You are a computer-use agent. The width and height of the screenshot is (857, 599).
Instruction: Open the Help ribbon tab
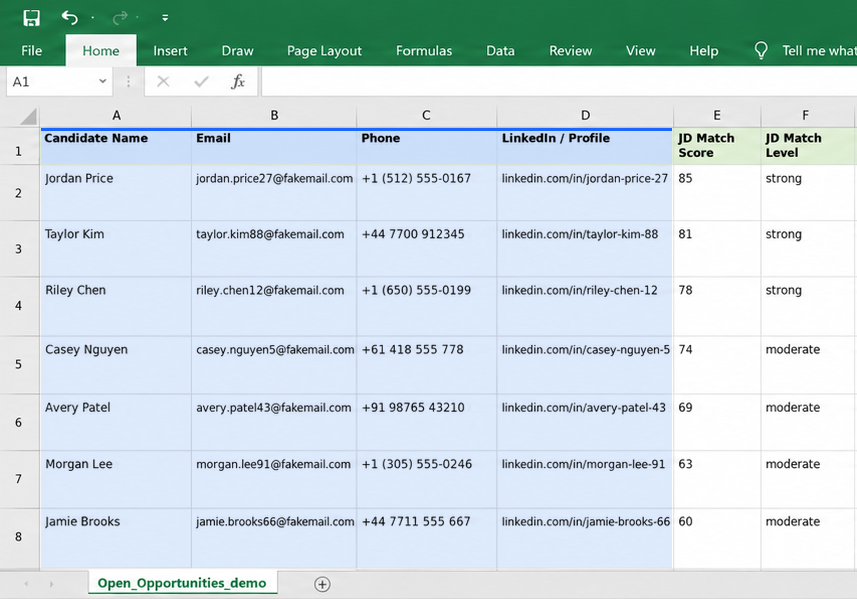[704, 51]
